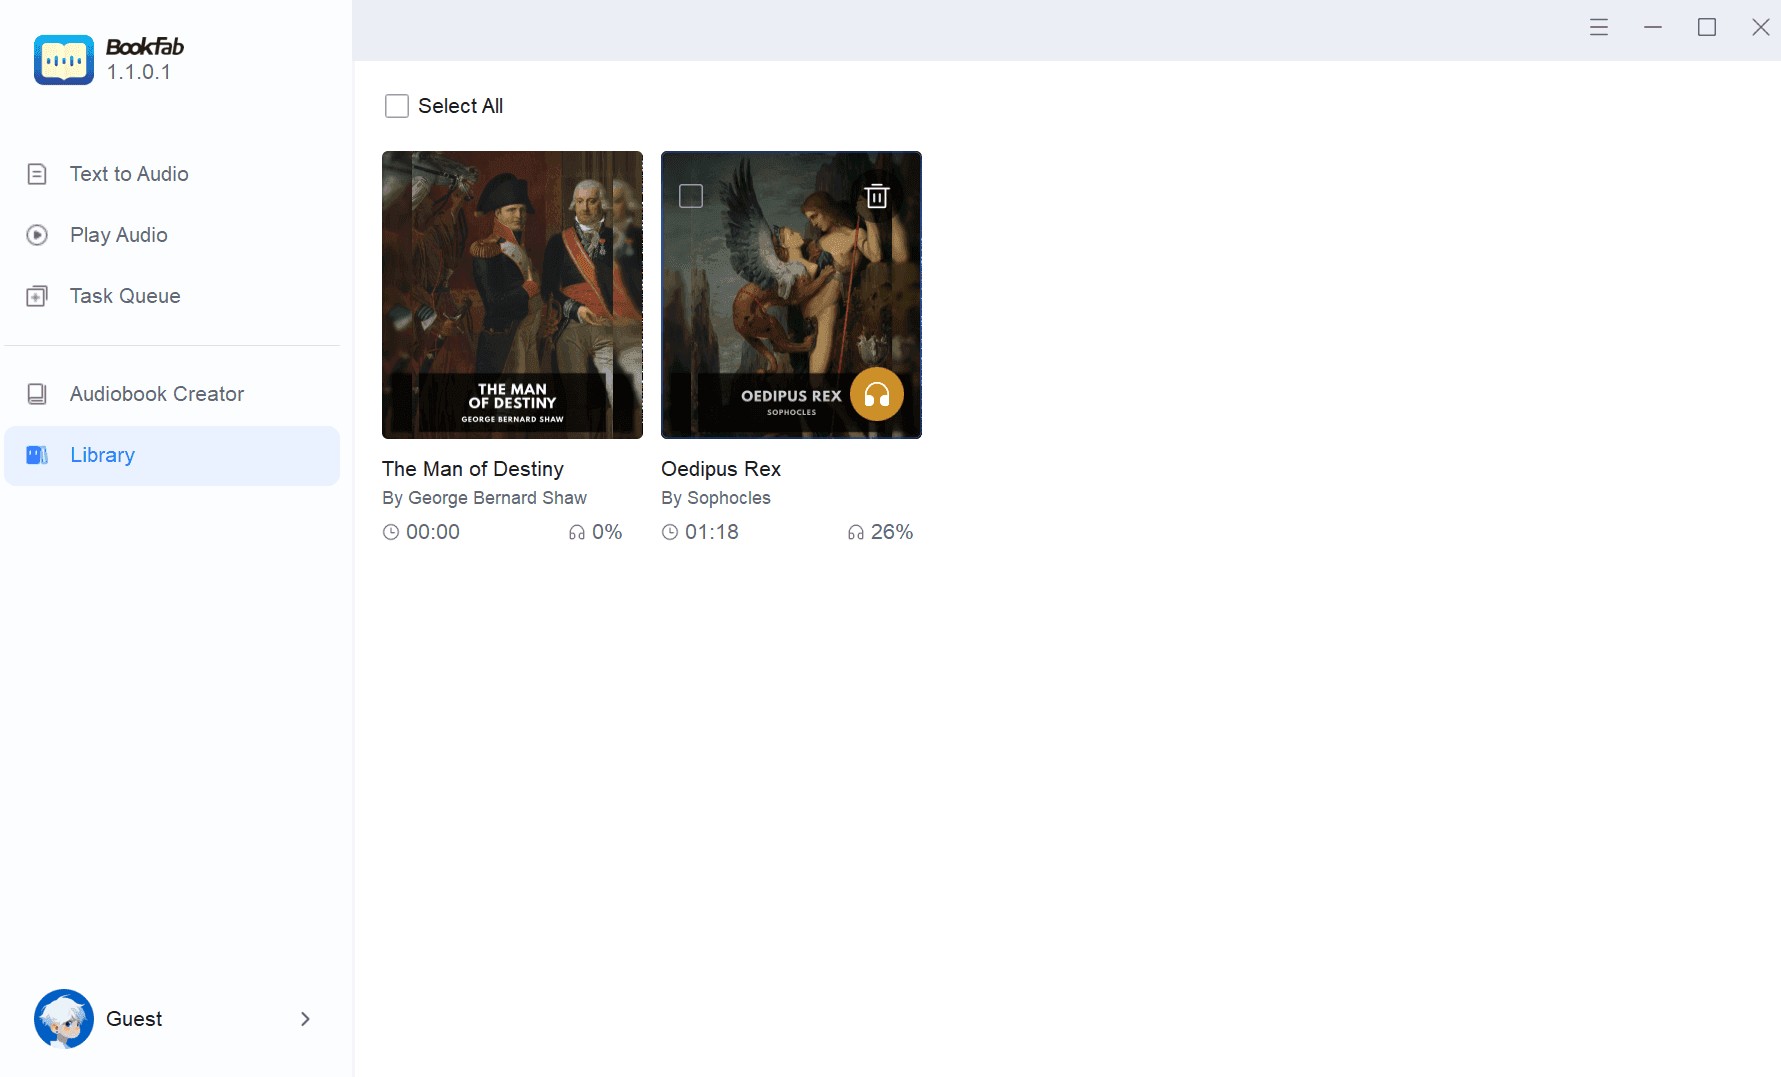Click The Man of Destiny title text
Screen dimensions: 1781x1077
(473, 469)
